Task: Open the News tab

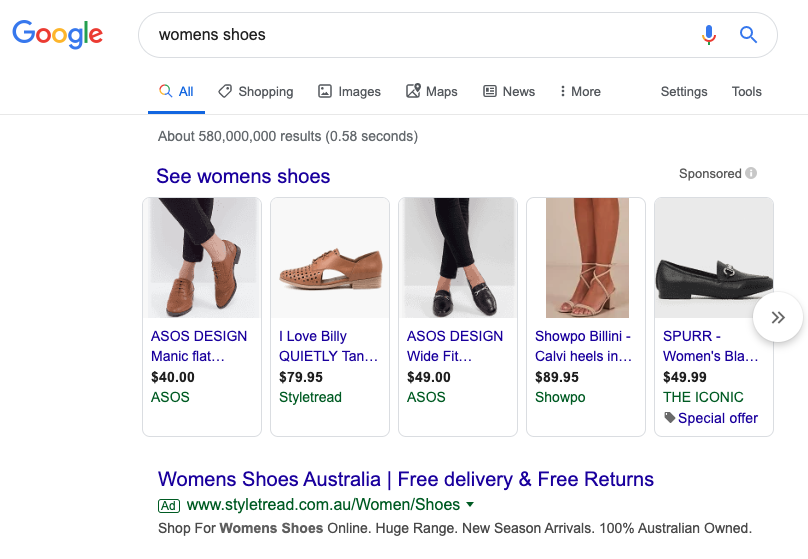Action: coord(509,92)
